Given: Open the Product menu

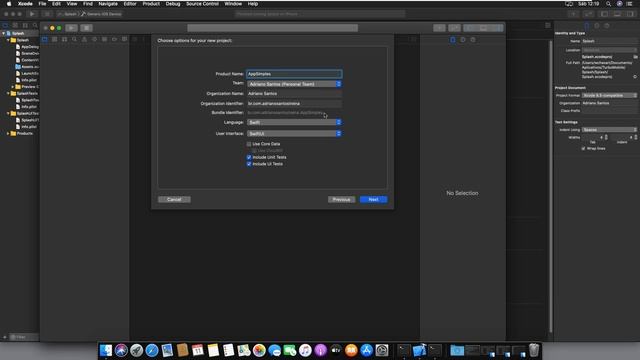Looking at the screenshot, I should (x=151, y=4).
